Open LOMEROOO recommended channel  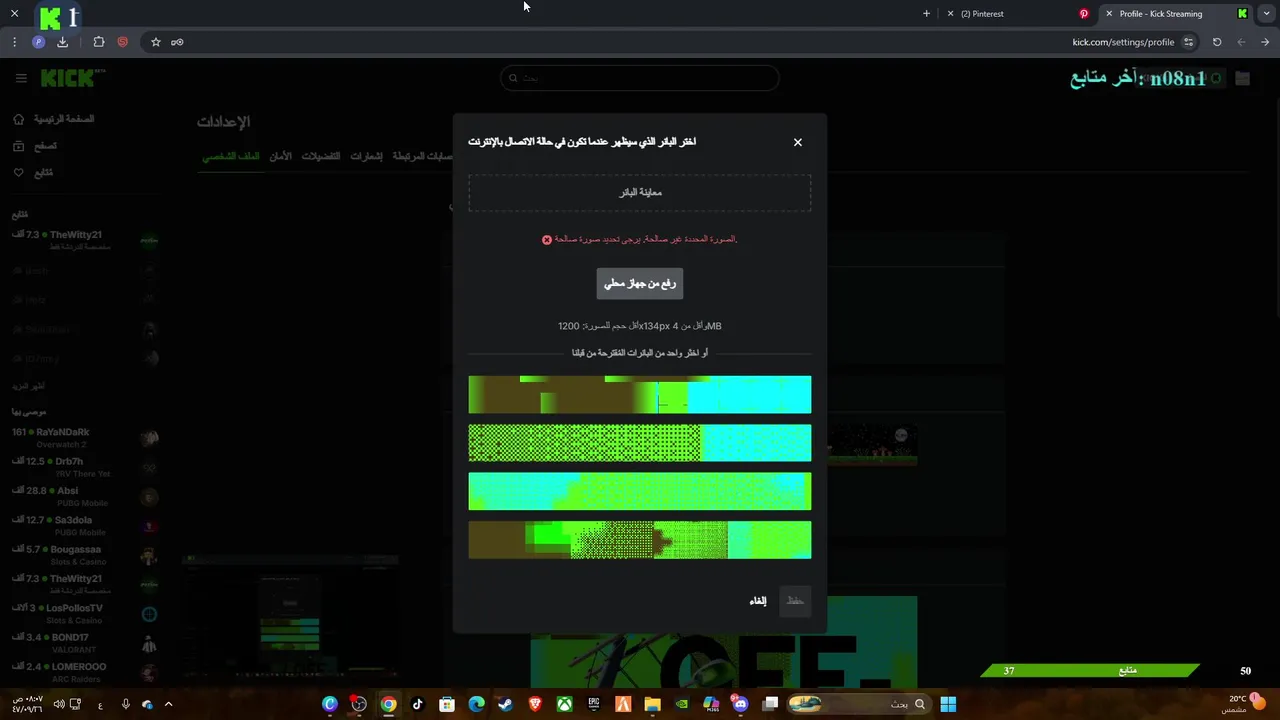85,672
